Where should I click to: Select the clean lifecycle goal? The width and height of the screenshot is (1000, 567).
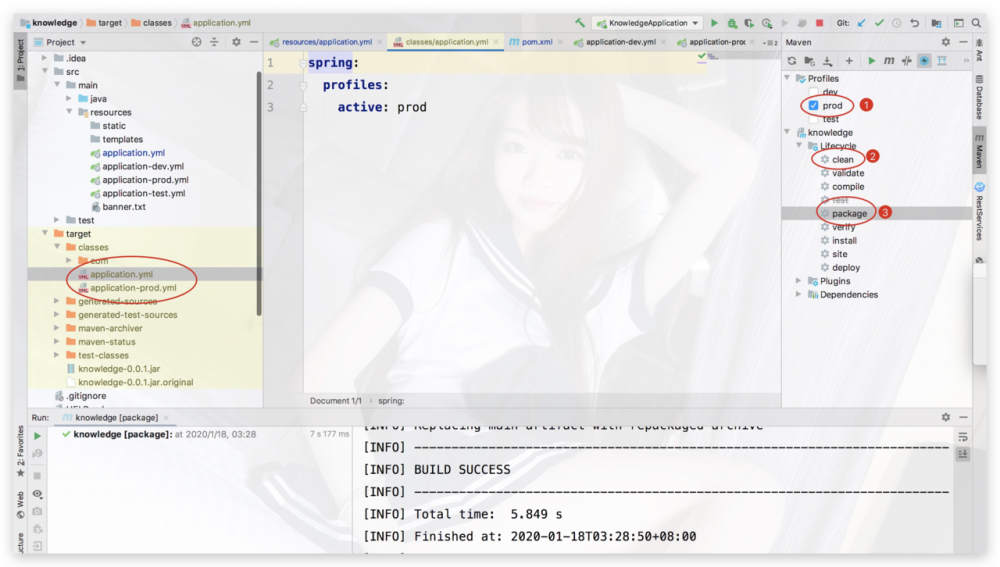pos(842,159)
